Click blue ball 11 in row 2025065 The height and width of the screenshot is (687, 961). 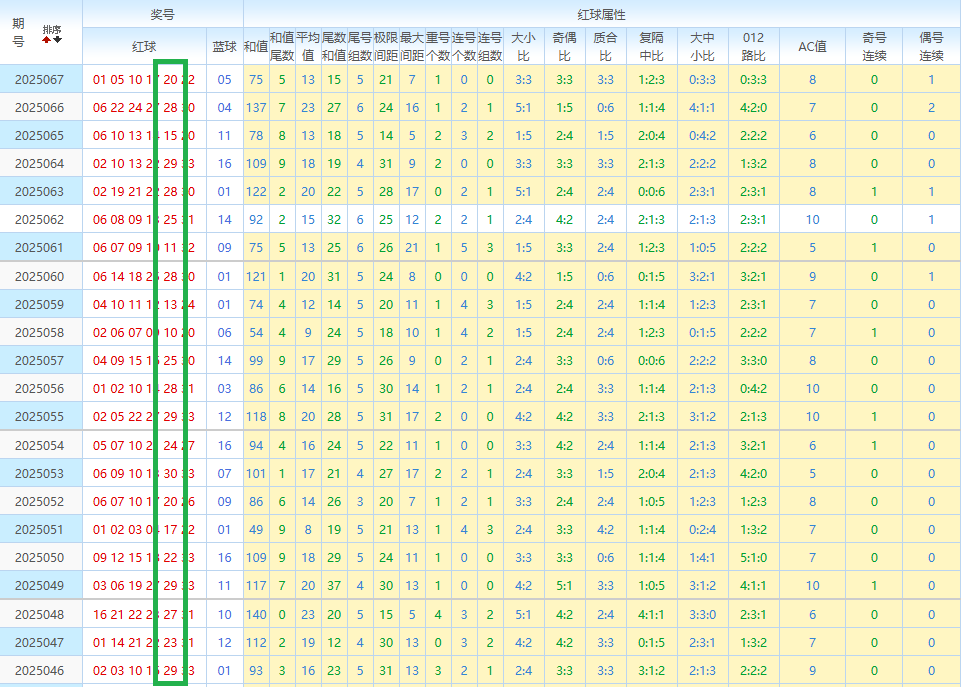pos(224,135)
